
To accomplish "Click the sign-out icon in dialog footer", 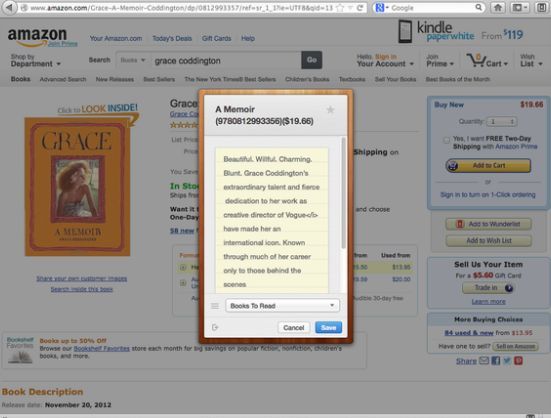I will [215, 327].
